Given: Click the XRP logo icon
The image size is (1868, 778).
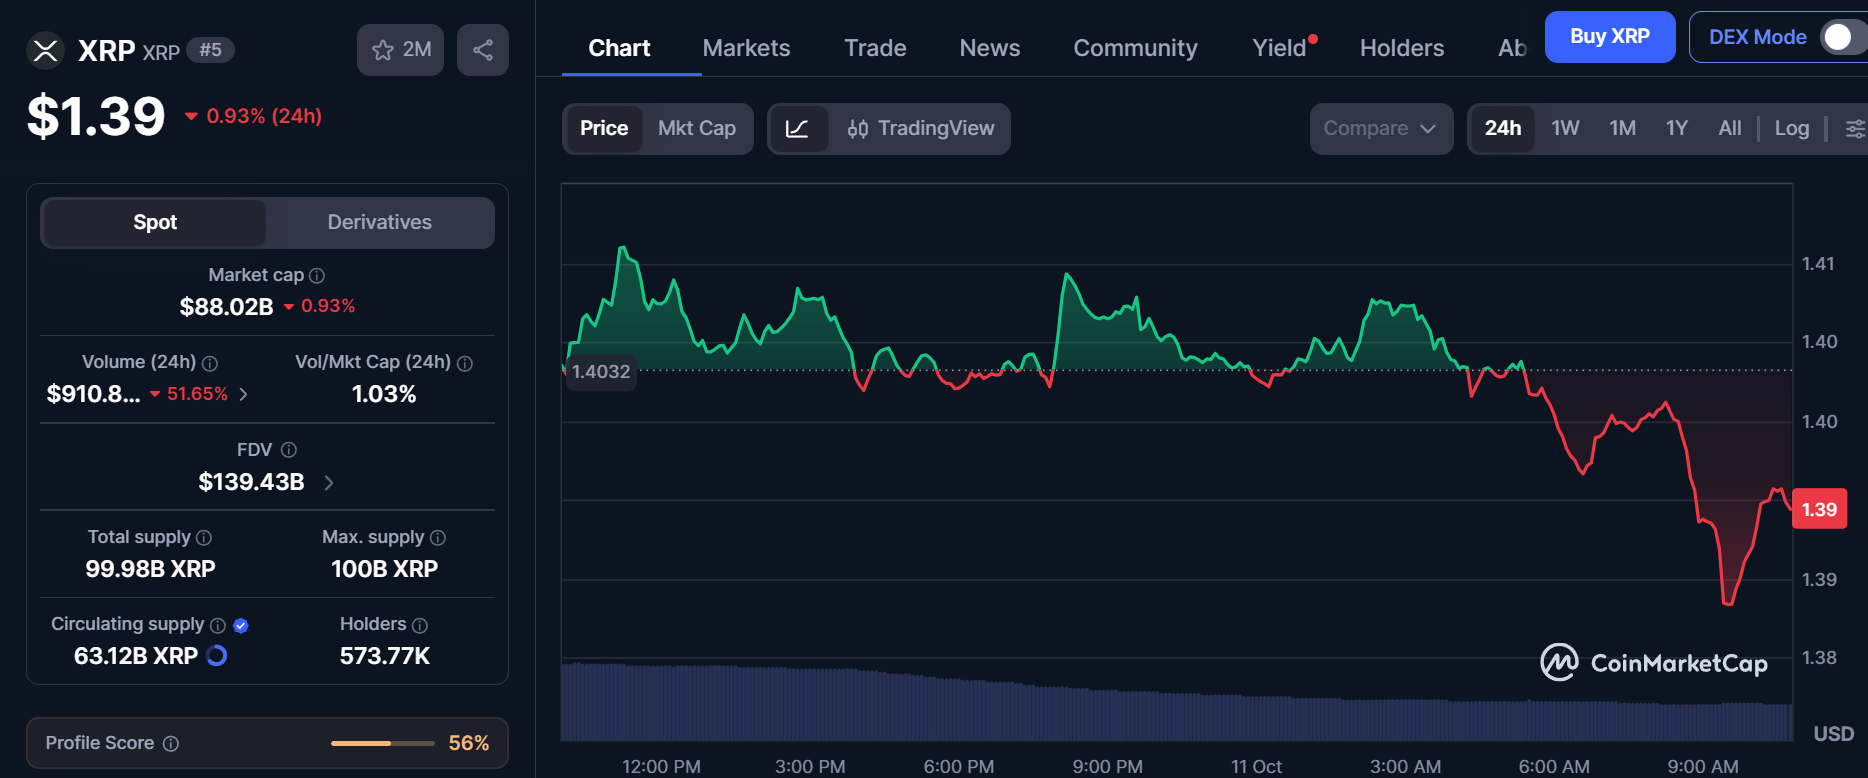Looking at the screenshot, I should point(45,50).
